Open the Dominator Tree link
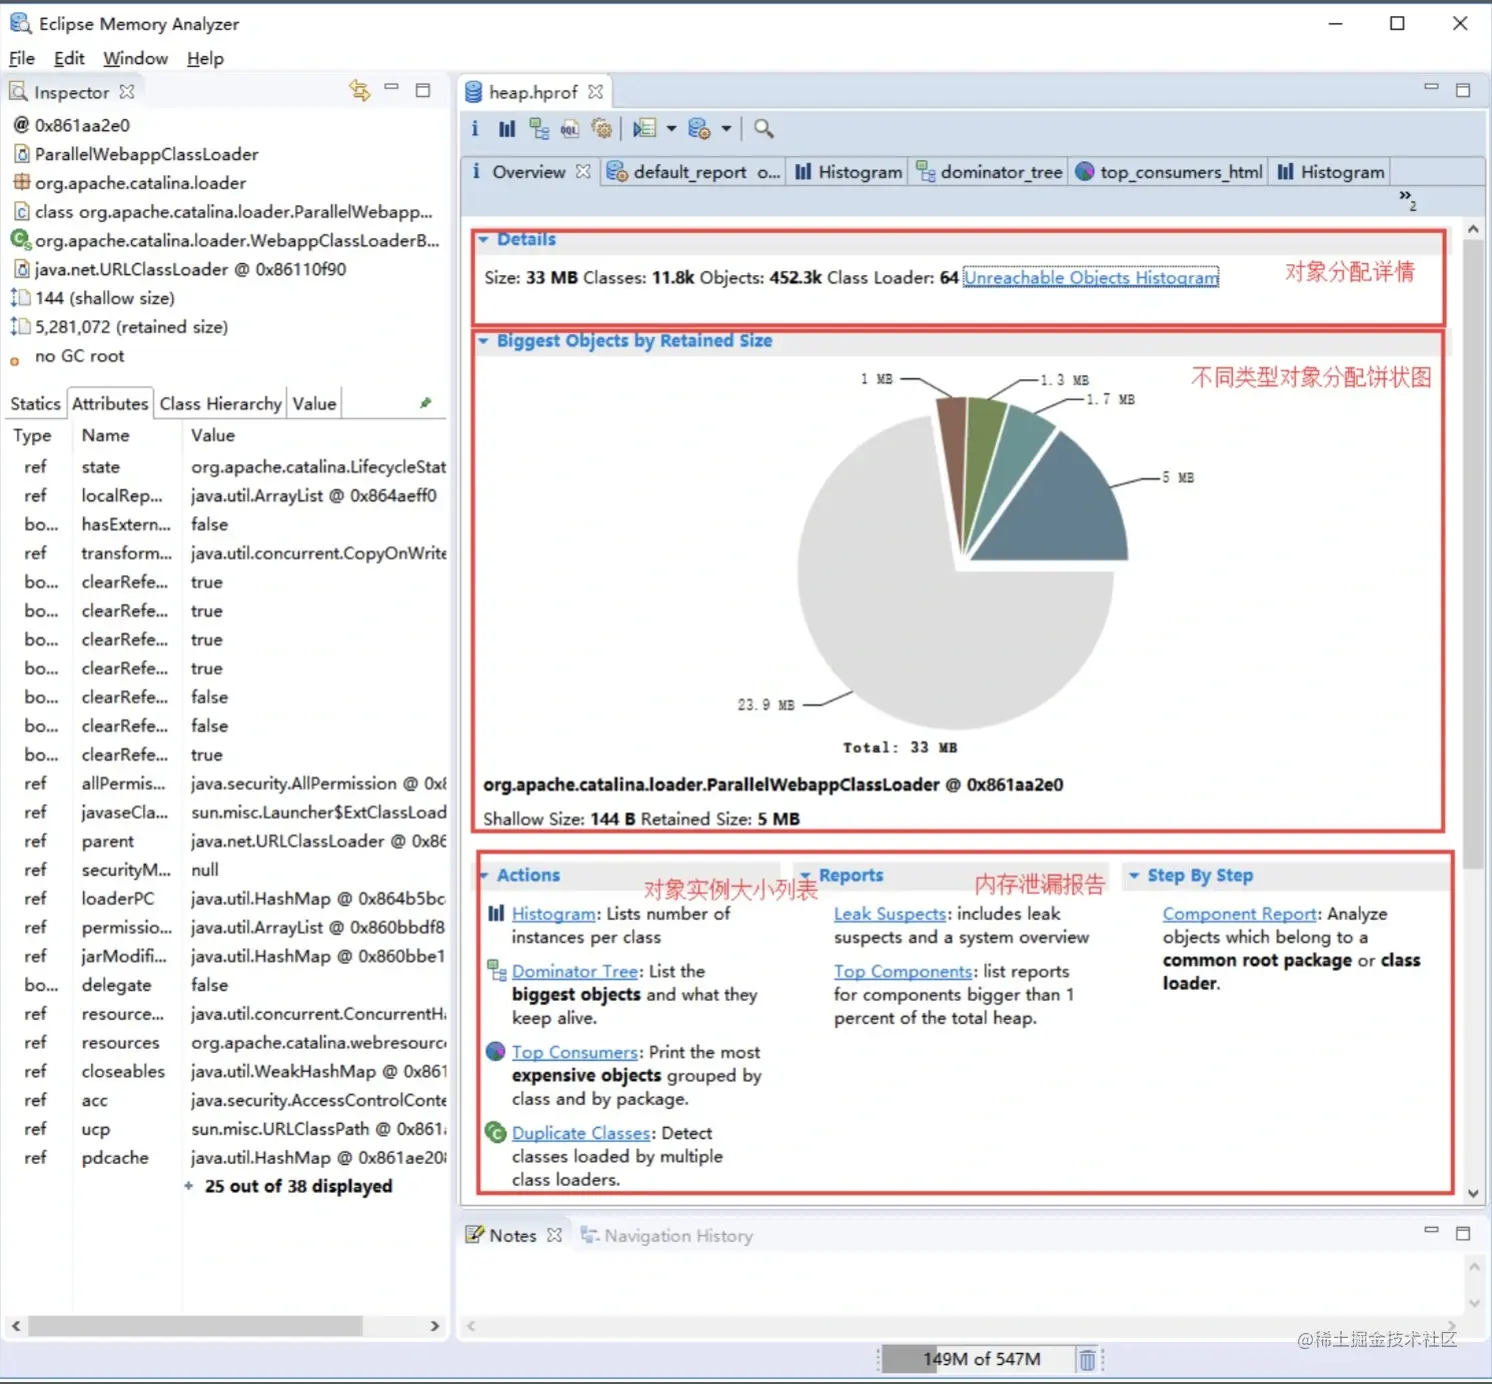The width and height of the screenshot is (1492, 1384). [575, 971]
